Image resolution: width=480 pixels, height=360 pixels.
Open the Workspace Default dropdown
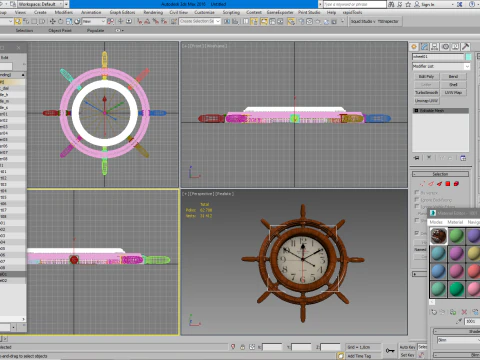(40, 4)
